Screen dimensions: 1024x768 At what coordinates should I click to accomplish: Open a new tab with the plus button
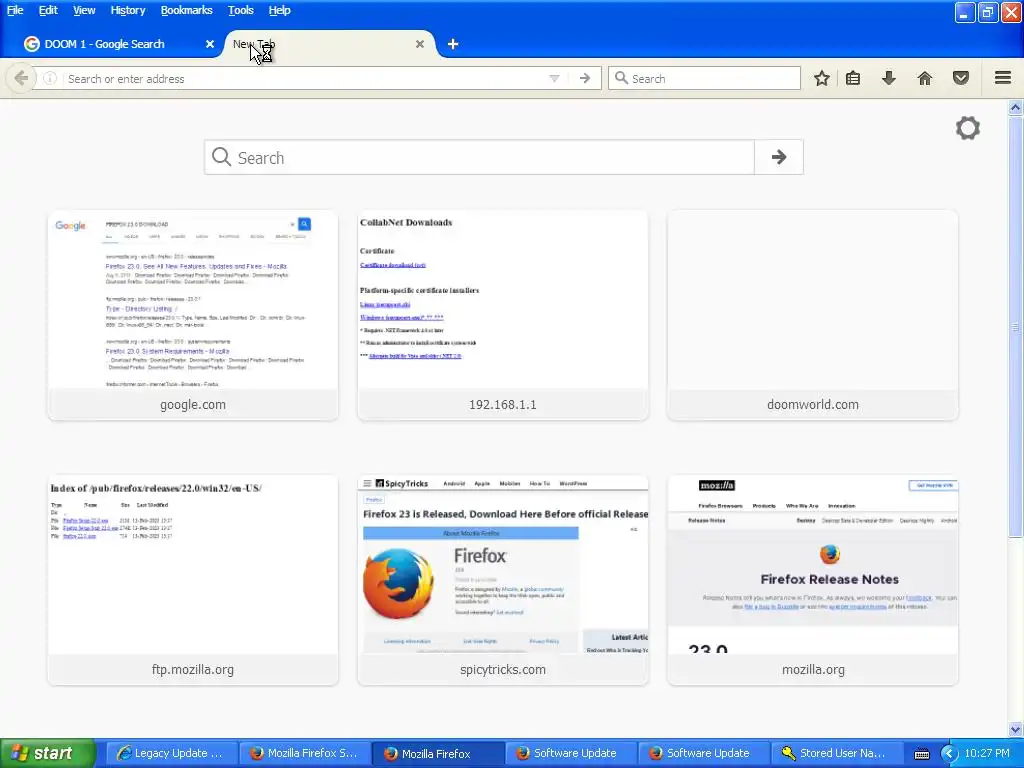click(453, 44)
